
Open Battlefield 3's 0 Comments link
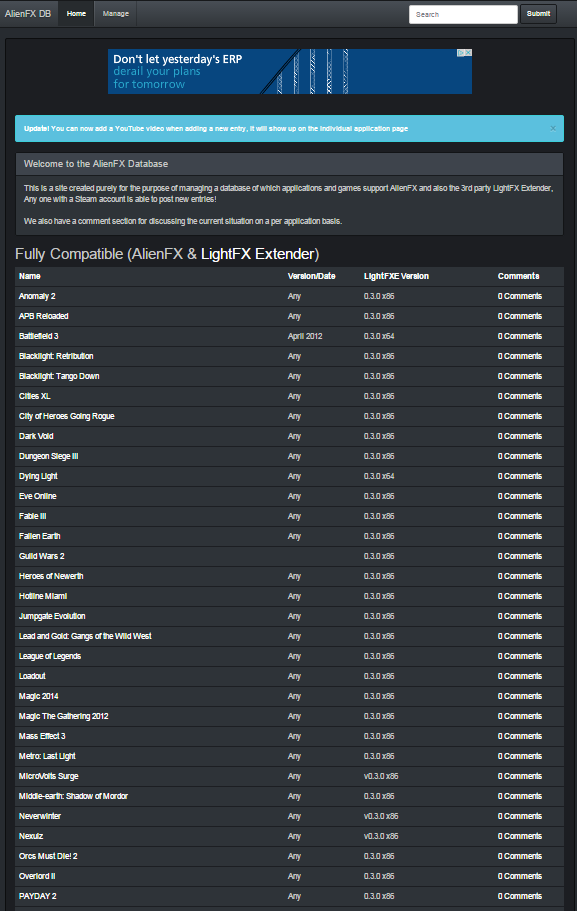519,336
